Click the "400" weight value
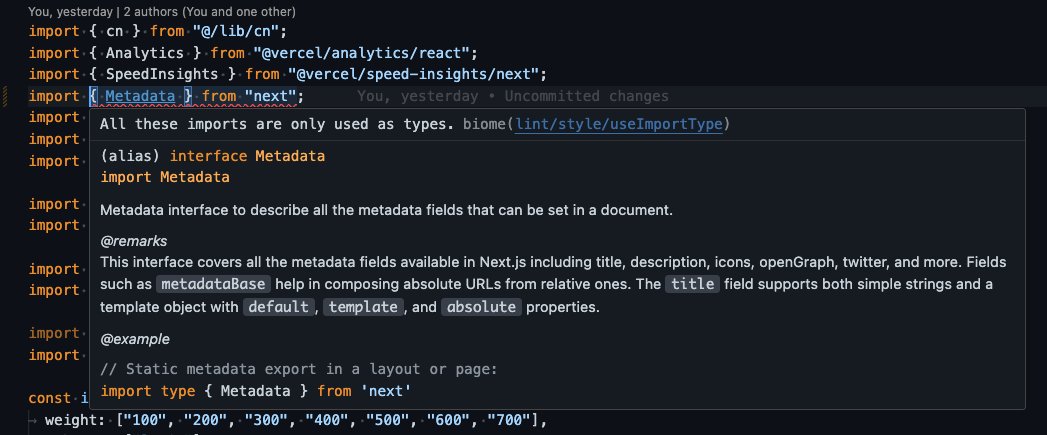This screenshot has height=435, width=1047. (x=327, y=421)
